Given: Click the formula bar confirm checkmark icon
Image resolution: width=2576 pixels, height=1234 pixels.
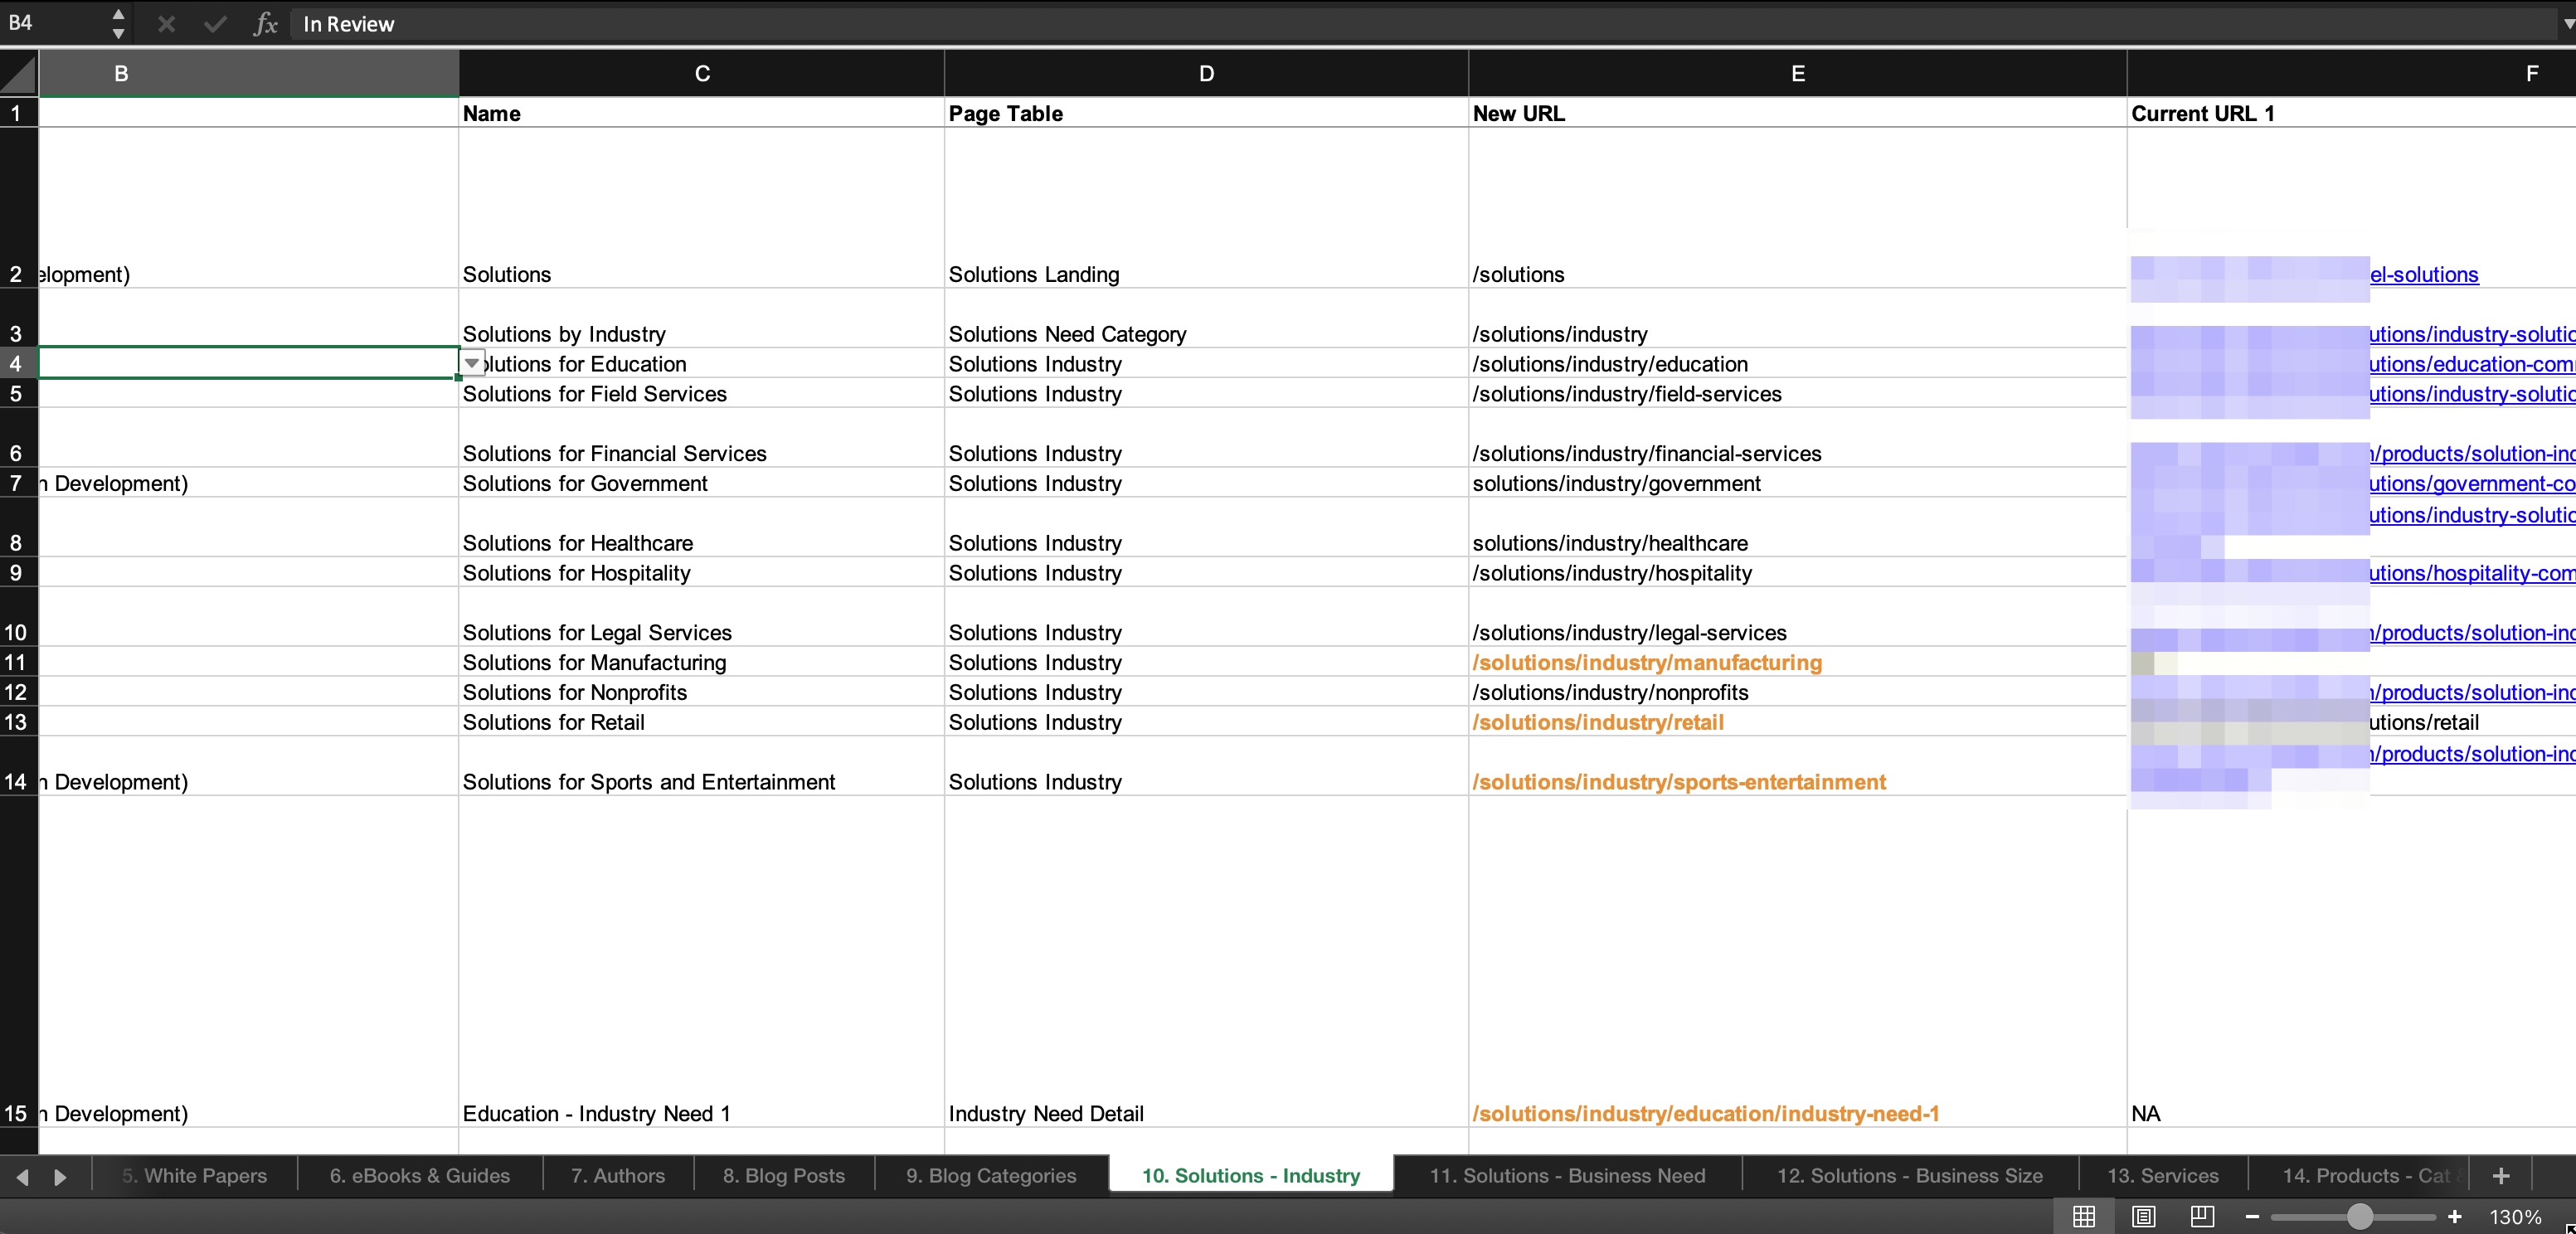Looking at the screenshot, I should (x=214, y=24).
